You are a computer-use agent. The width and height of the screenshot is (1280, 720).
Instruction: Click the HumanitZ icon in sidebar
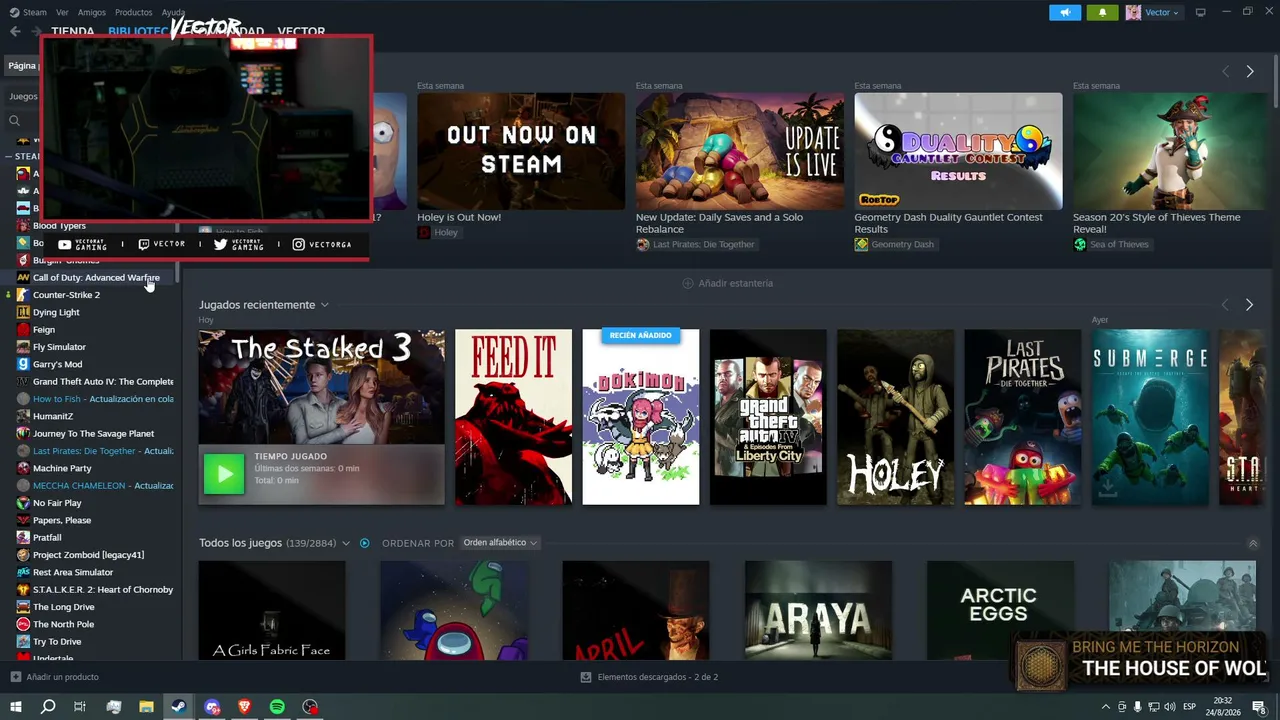coord(23,416)
